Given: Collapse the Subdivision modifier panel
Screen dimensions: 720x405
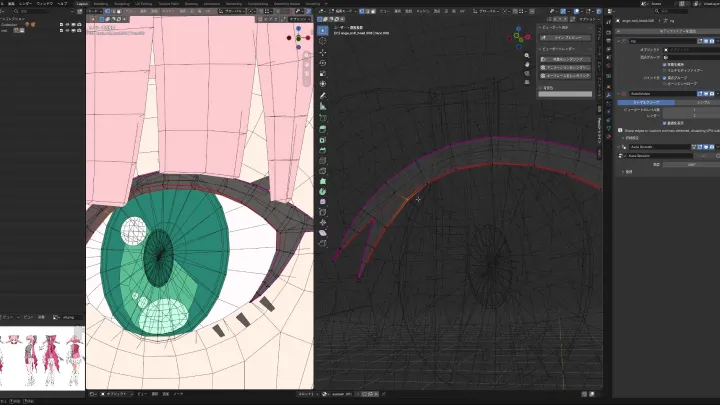Looking at the screenshot, I should click(x=619, y=94).
